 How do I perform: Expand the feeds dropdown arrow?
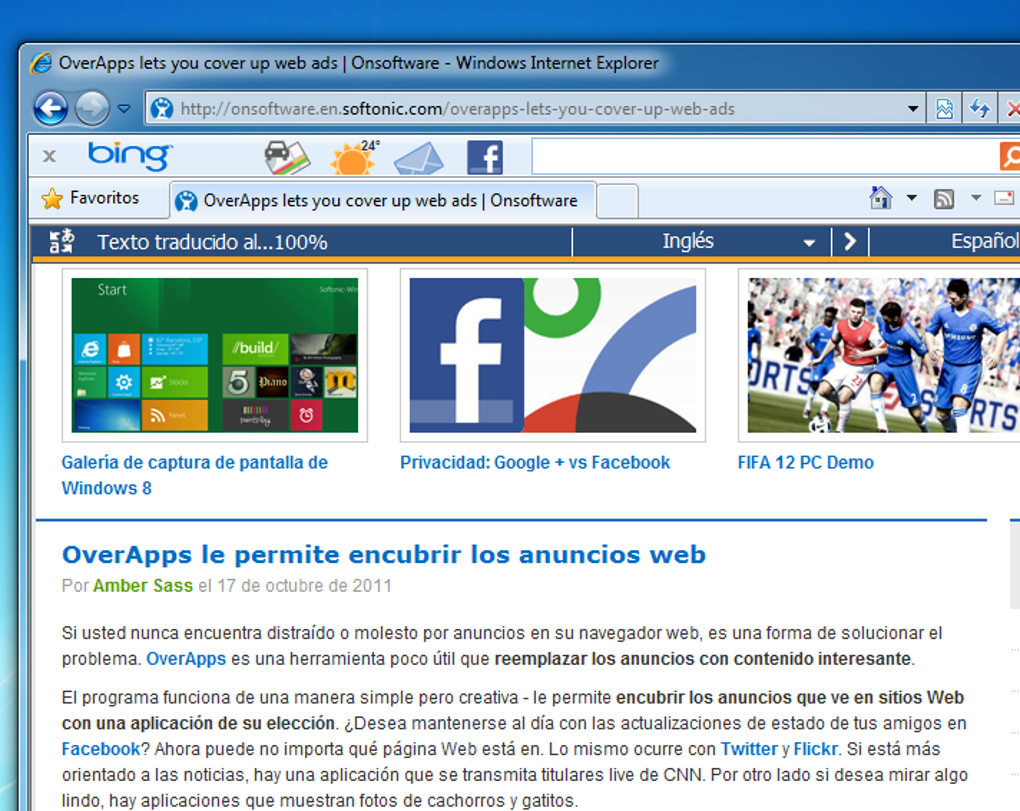pyautogui.click(x=976, y=198)
